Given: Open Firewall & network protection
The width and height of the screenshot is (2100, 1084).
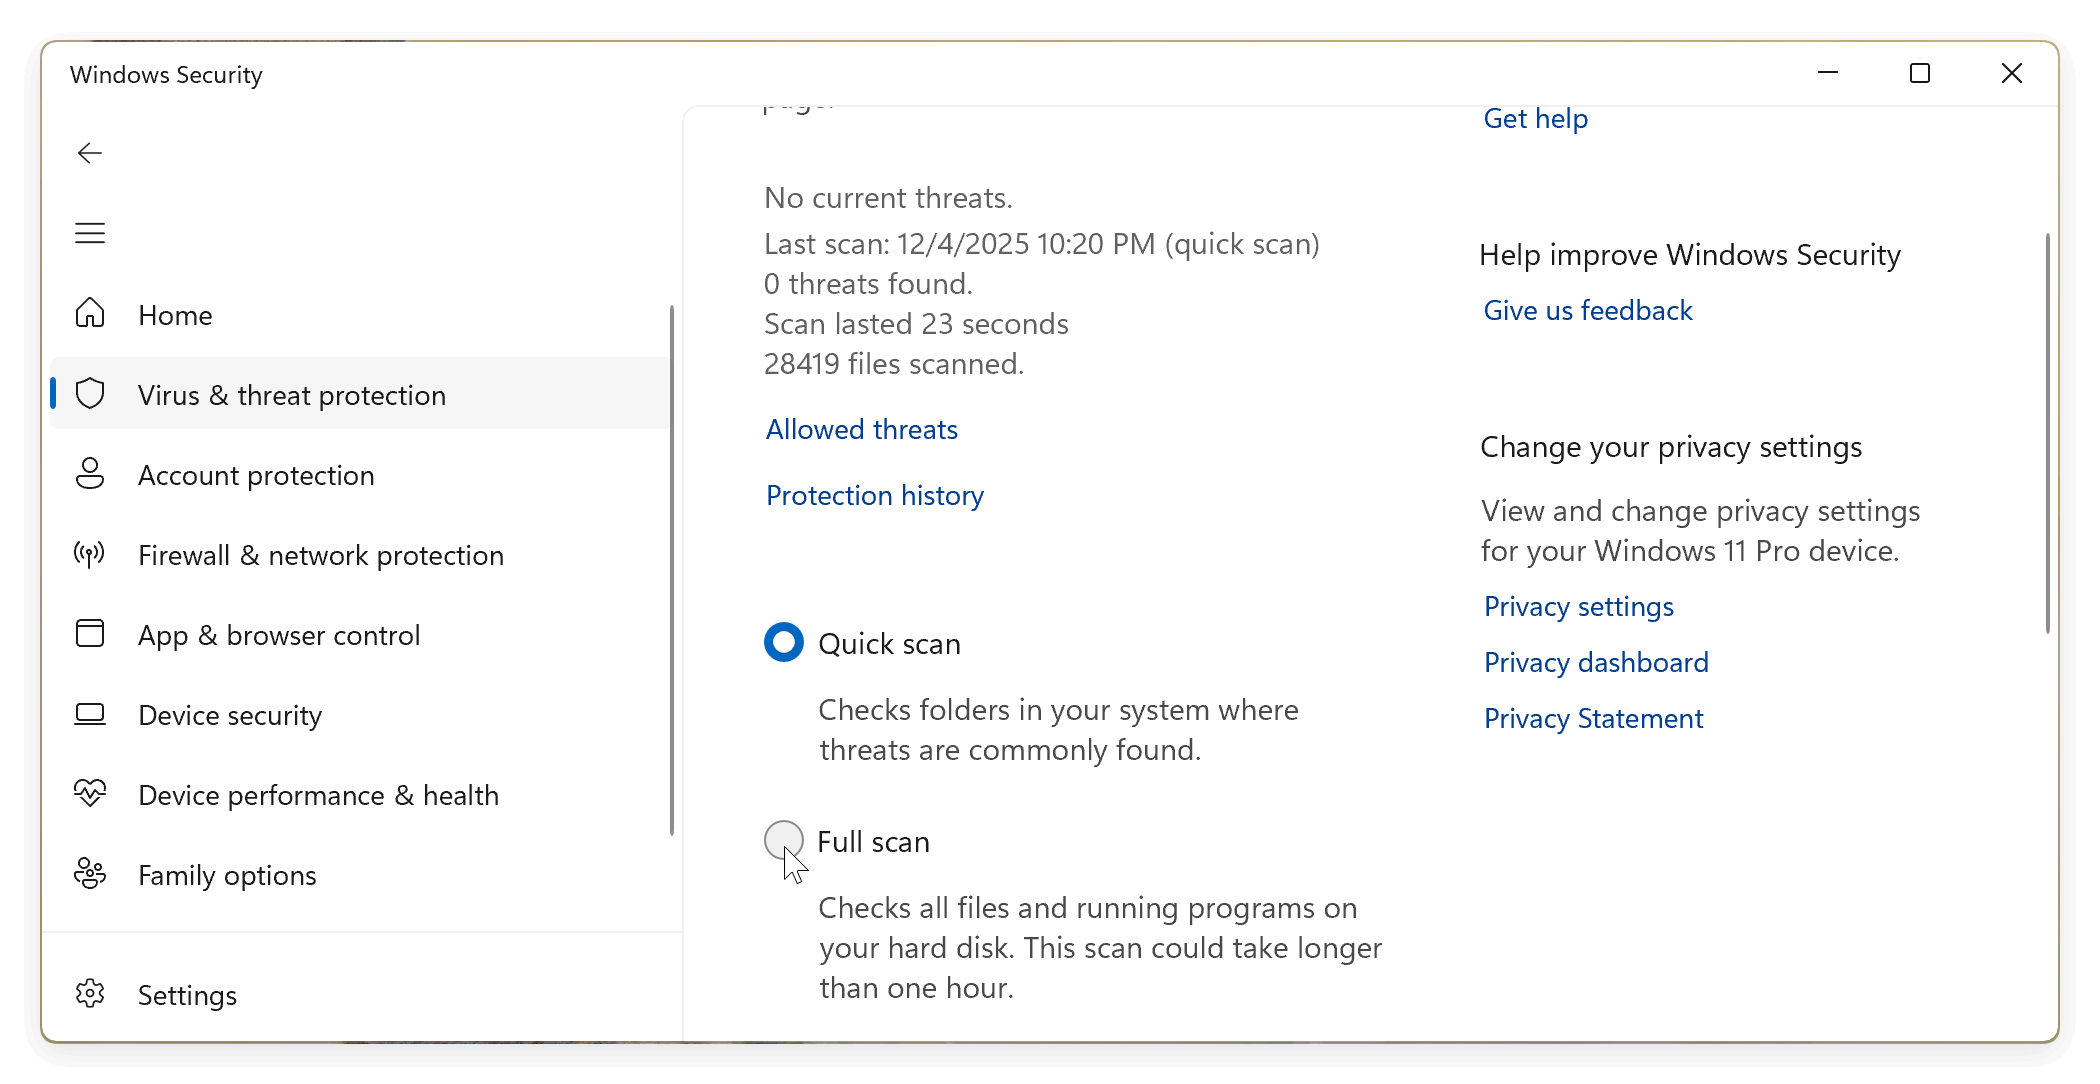Looking at the screenshot, I should click(x=320, y=555).
